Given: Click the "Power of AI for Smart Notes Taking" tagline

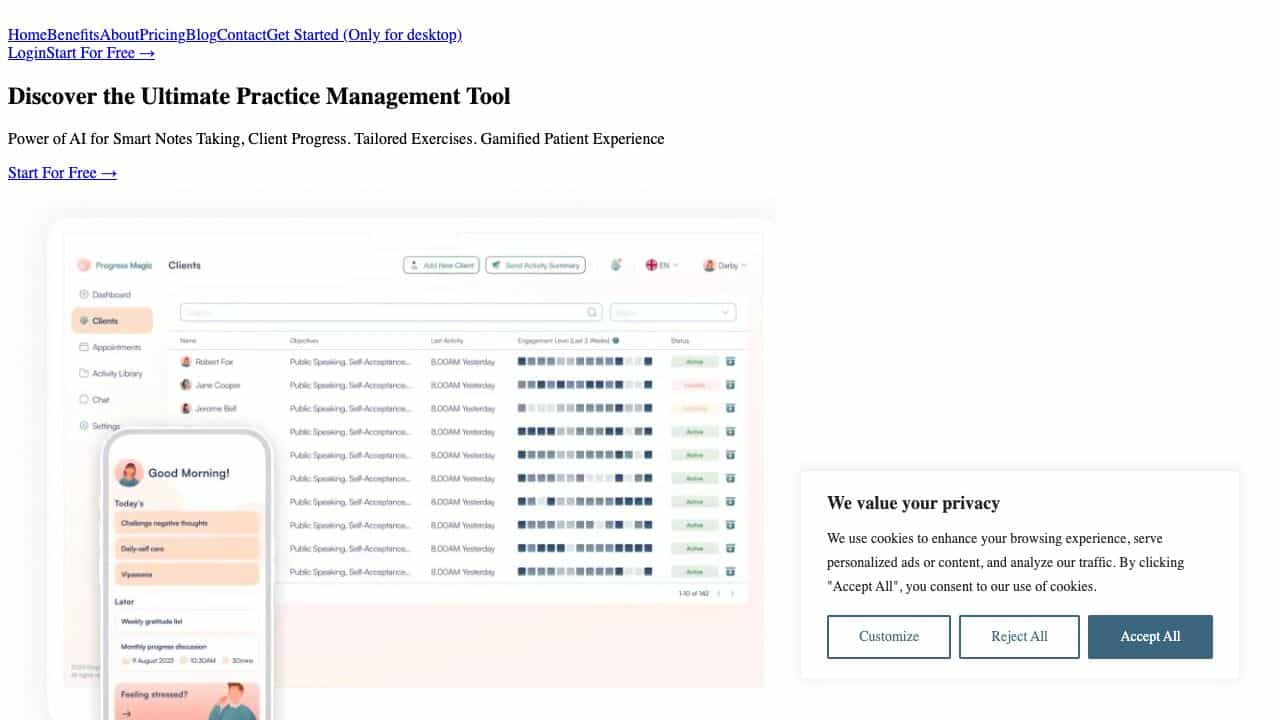Looking at the screenshot, I should (x=336, y=139).
